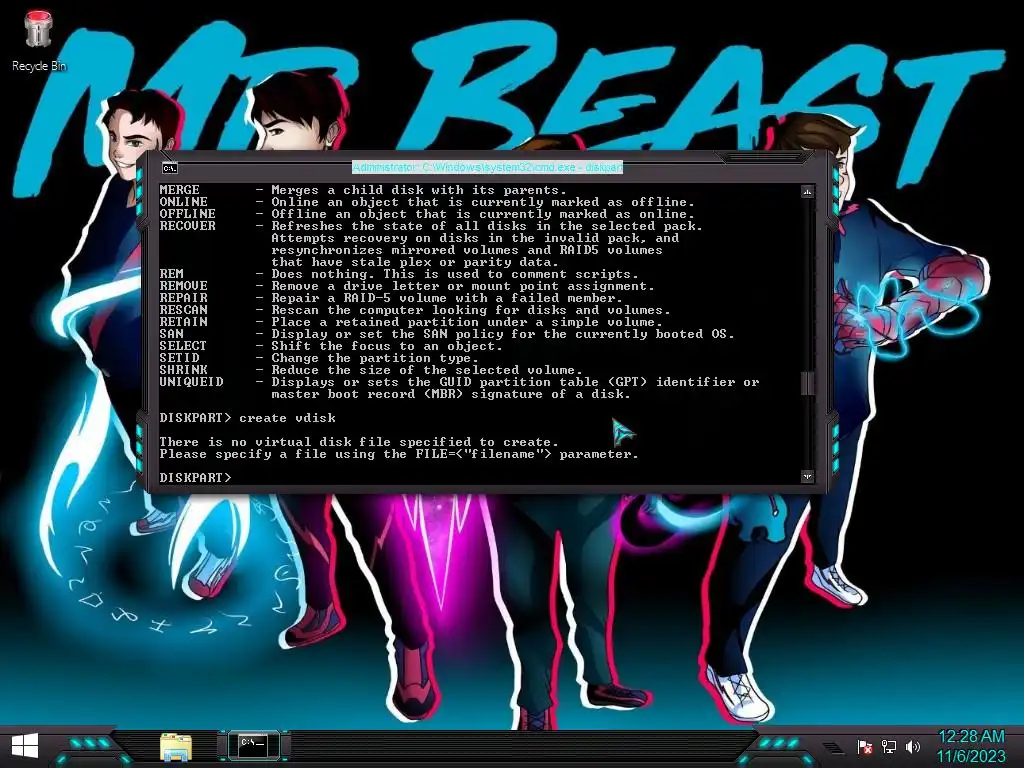Click the 'master boot record (MBR) signature' line

tap(451, 394)
